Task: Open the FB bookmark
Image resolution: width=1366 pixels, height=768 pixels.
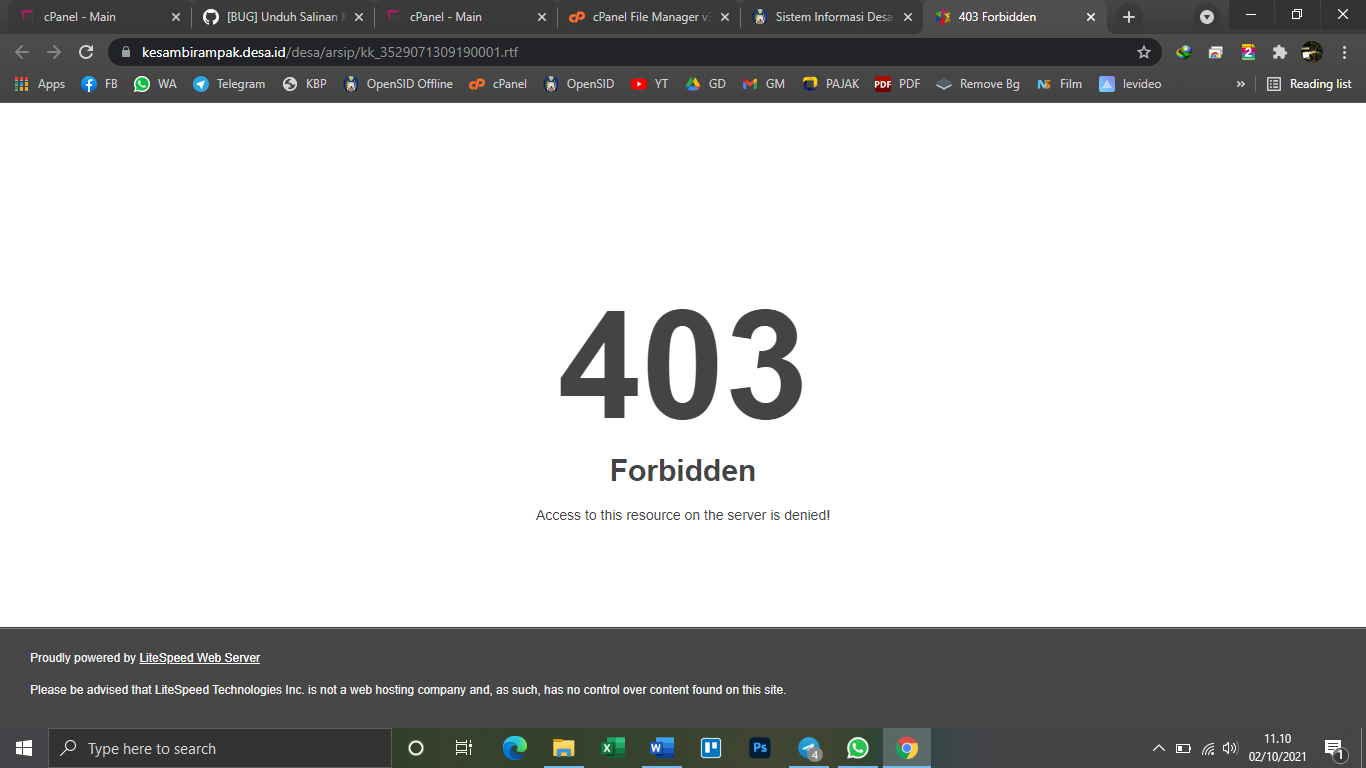Action: click(99, 84)
